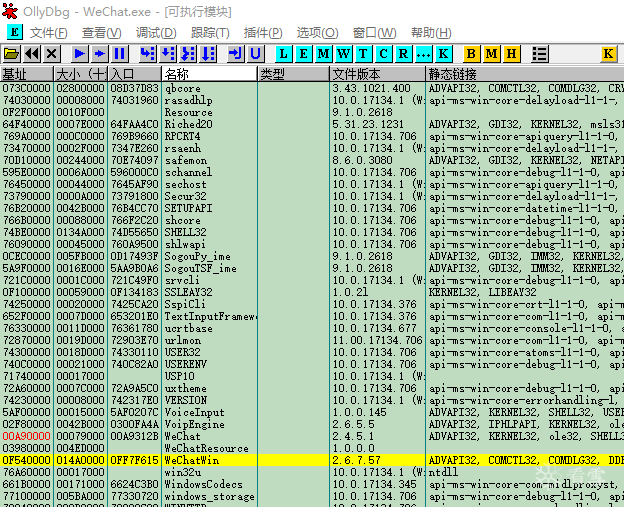Open file with folder toolbar icon
Image resolution: width=624 pixels, height=507 pixels.
(x=11, y=54)
